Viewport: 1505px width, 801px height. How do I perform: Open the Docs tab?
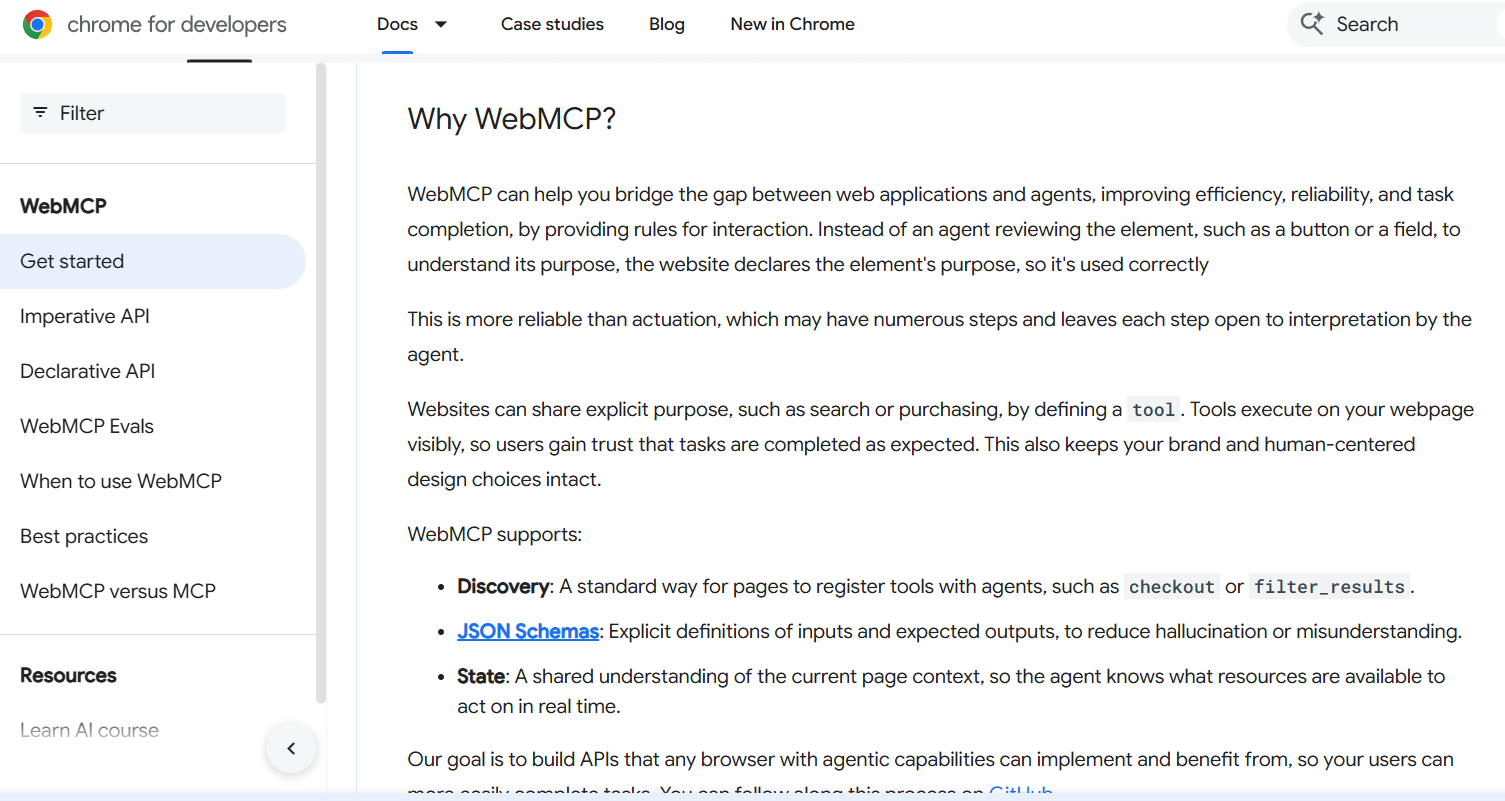coord(397,24)
